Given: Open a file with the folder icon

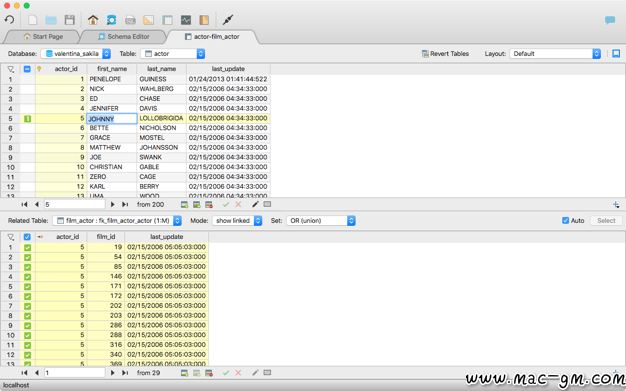Looking at the screenshot, I should (51, 20).
